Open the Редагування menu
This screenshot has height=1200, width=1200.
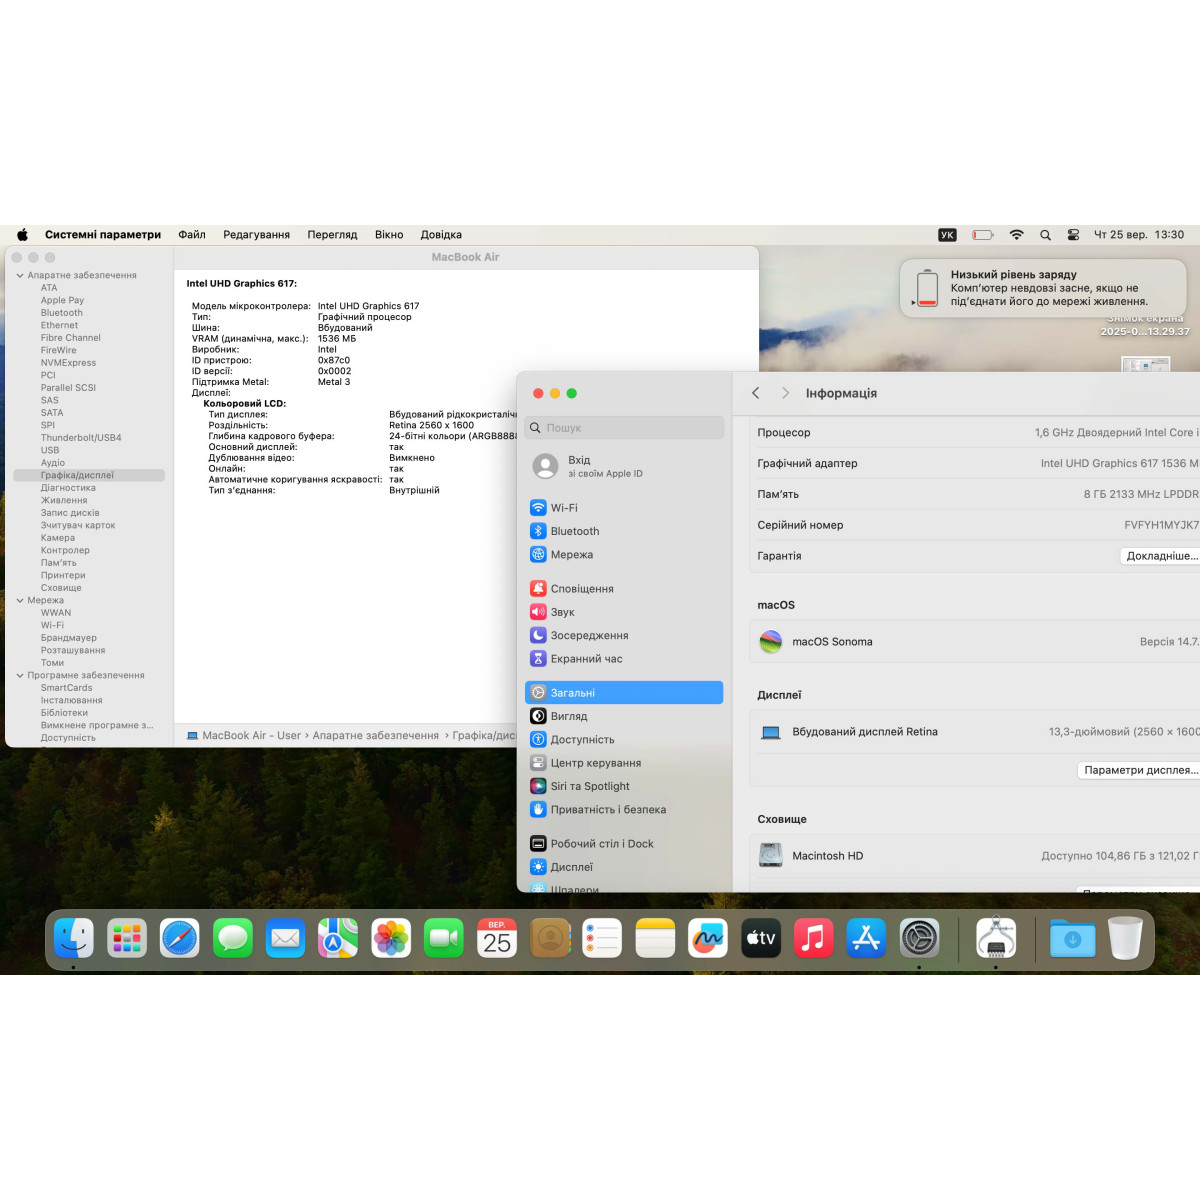256,235
